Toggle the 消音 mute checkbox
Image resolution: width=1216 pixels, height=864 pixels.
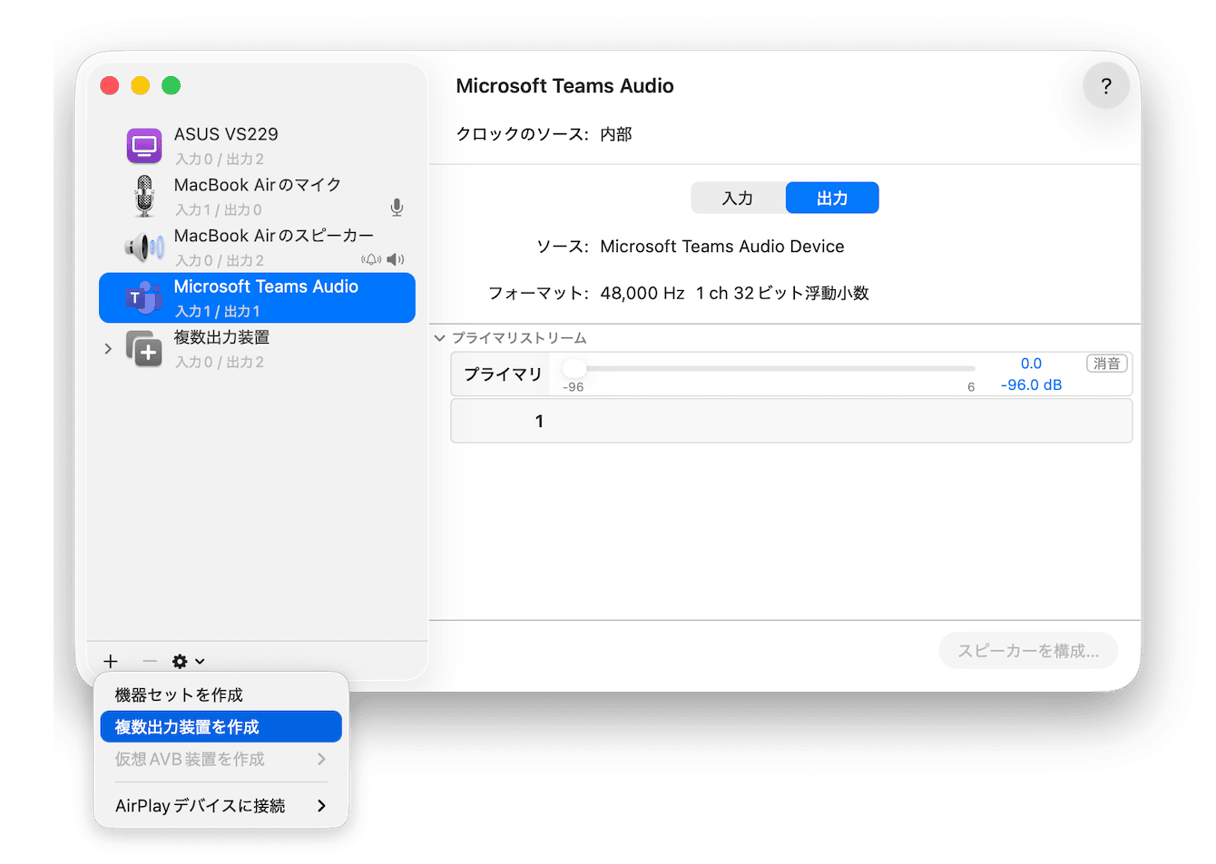point(1107,364)
